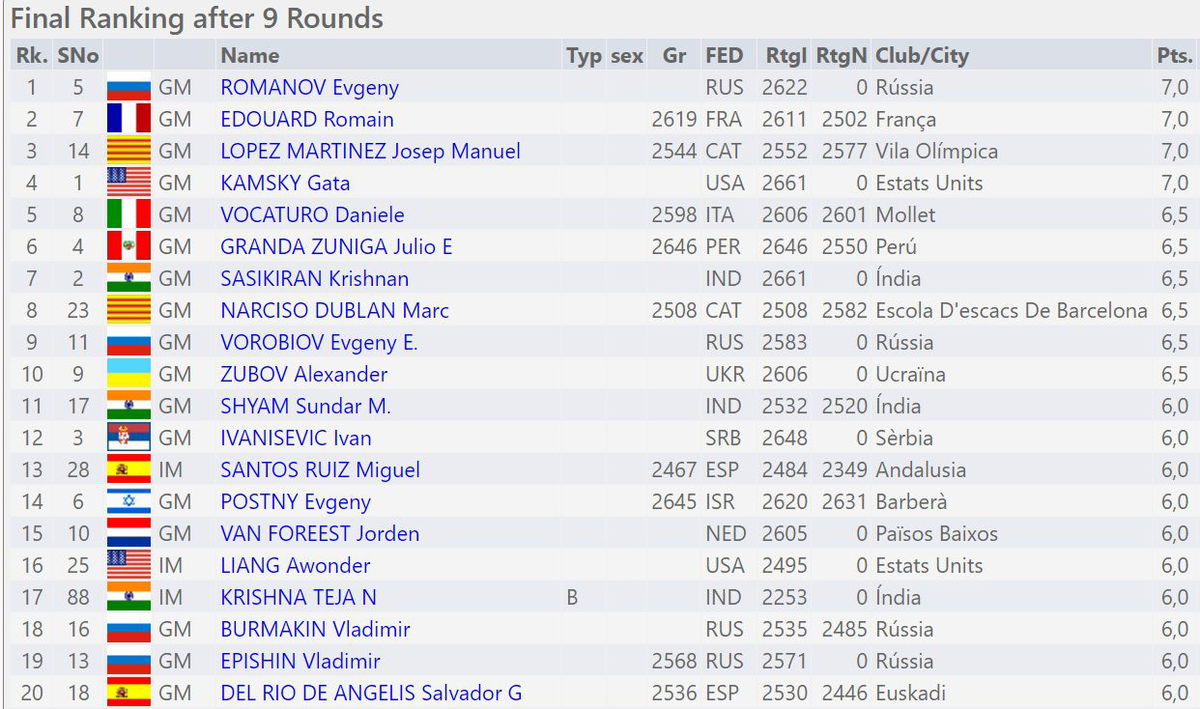The height and width of the screenshot is (709, 1200).
Task: Click the Israel flag beside POSTNY Evgeny
Action: pos(128,502)
